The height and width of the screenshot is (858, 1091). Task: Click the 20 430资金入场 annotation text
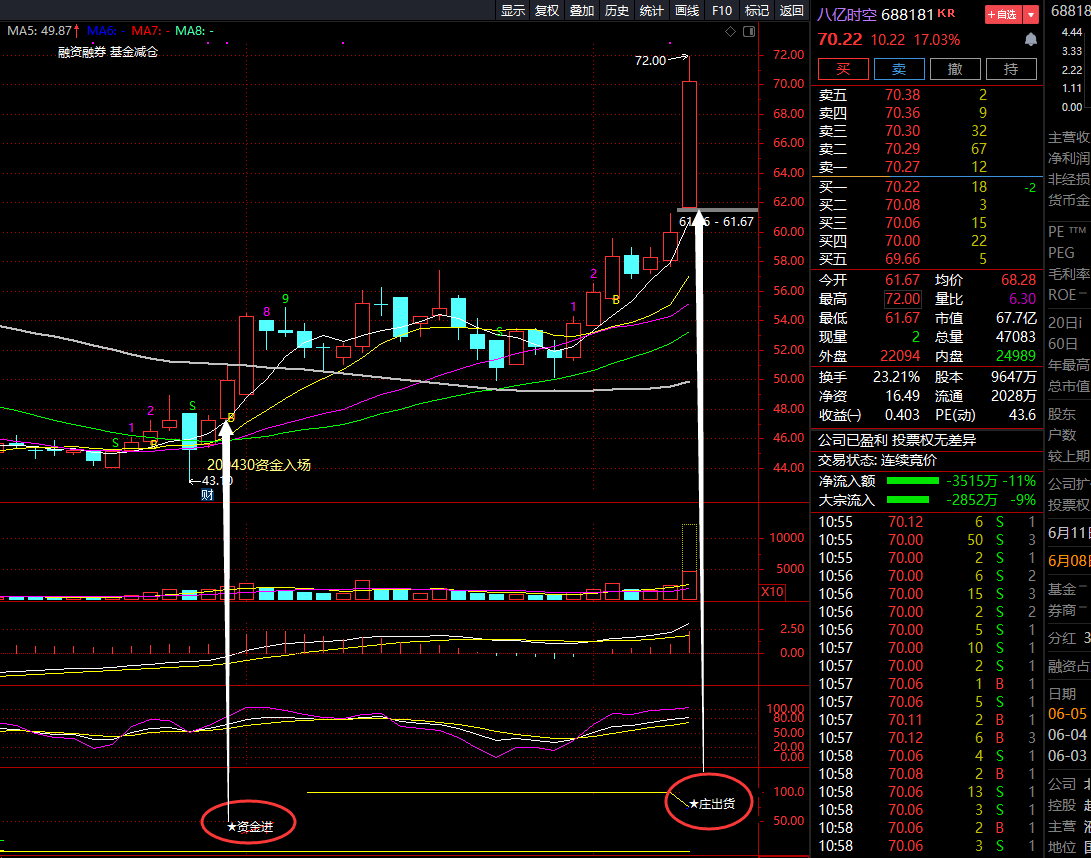point(258,465)
